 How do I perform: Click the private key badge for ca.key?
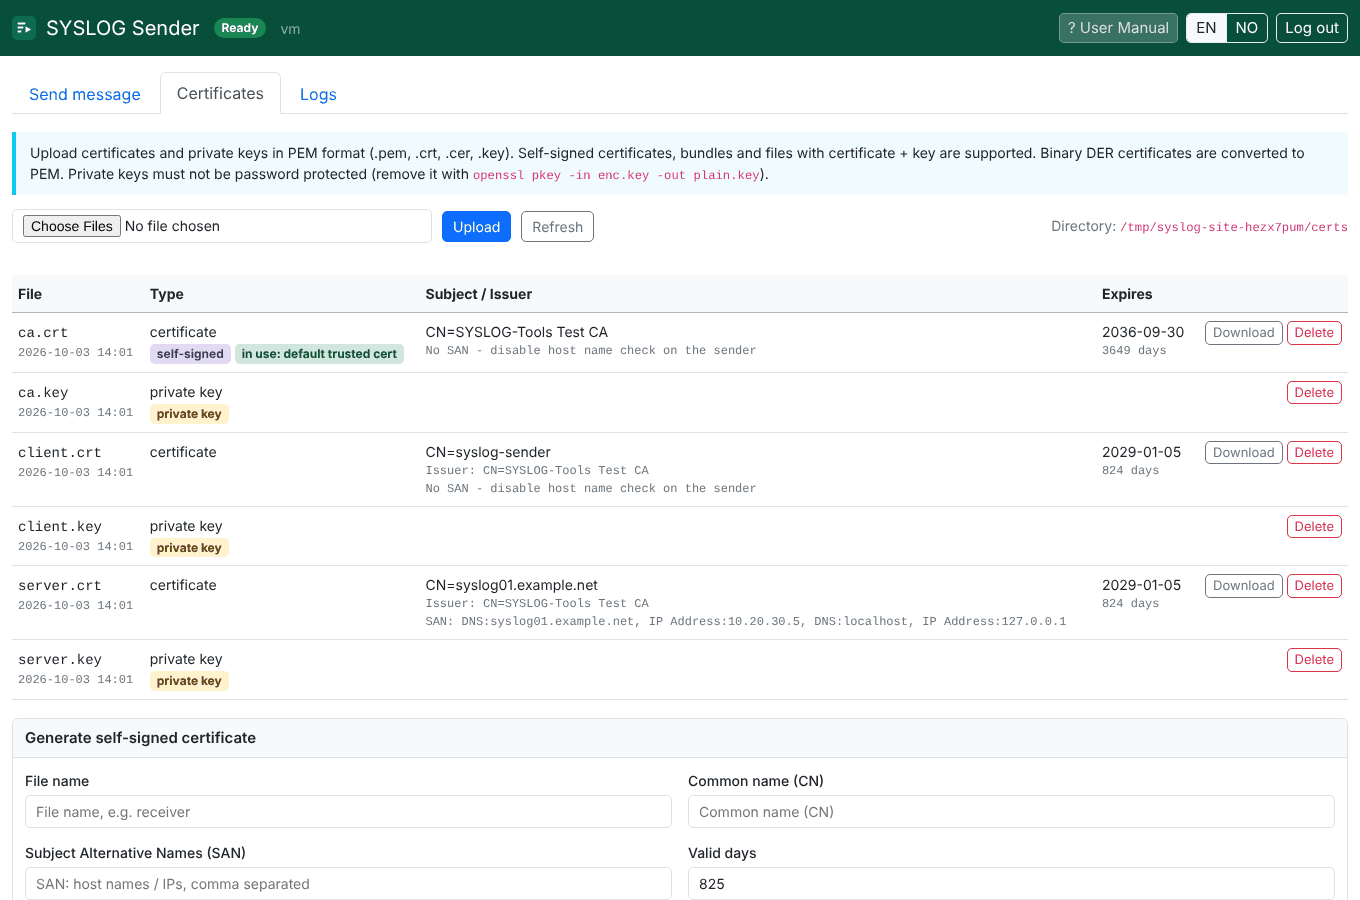(189, 414)
